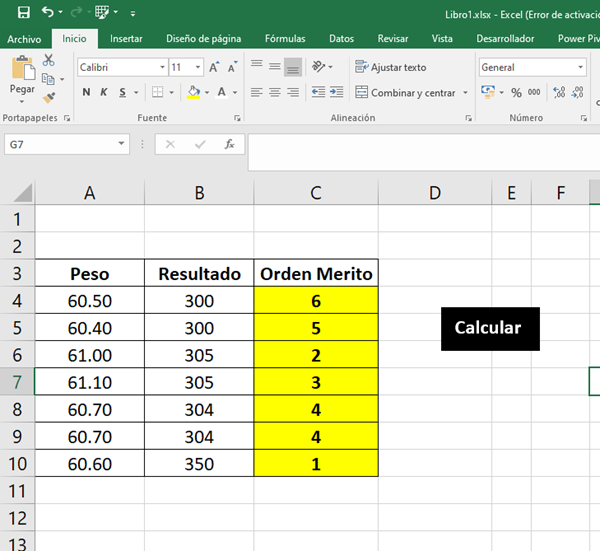Viewport: 600px width, 551px height.
Task: Open Fuente dialog launcher
Action: 237,118
